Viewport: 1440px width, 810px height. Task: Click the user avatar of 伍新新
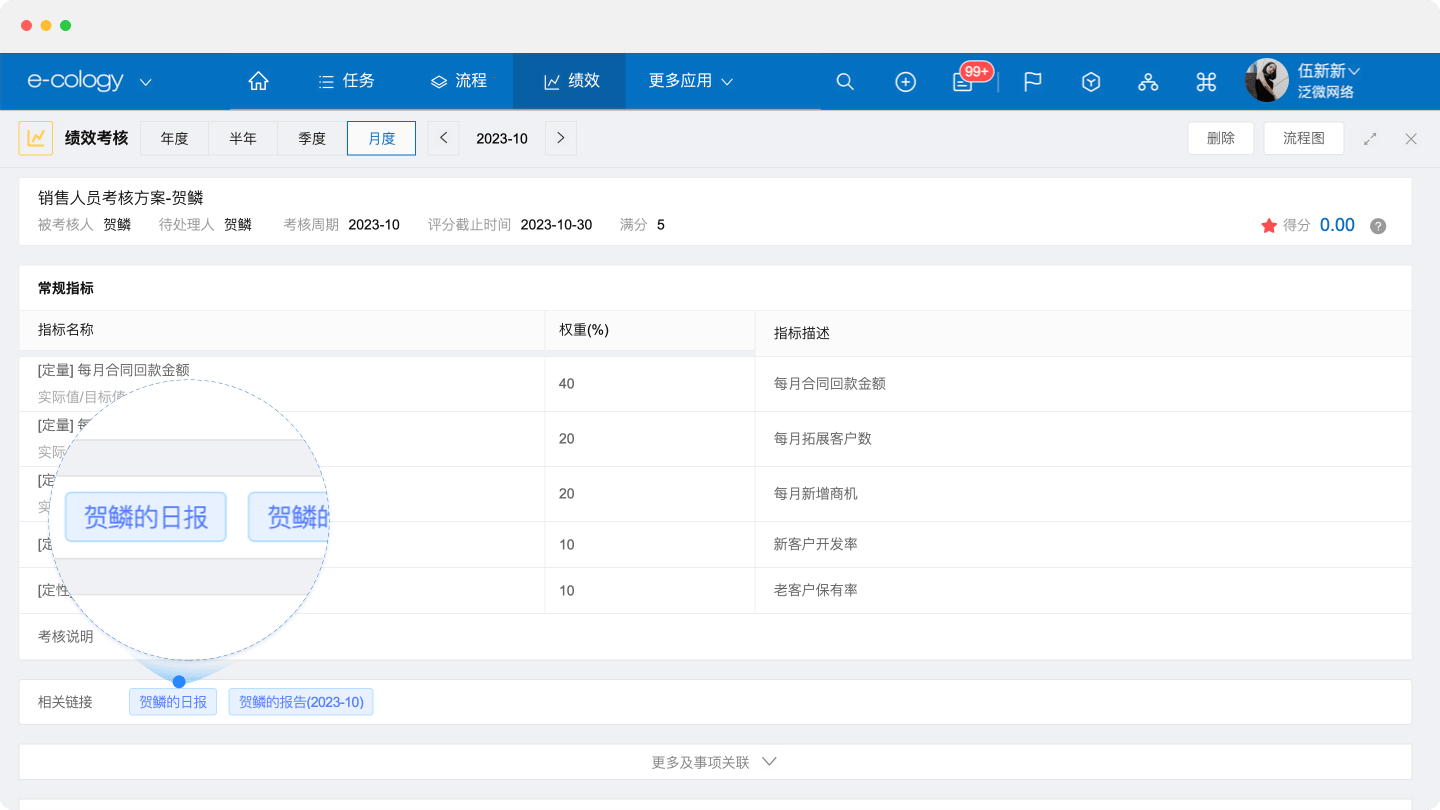1266,81
